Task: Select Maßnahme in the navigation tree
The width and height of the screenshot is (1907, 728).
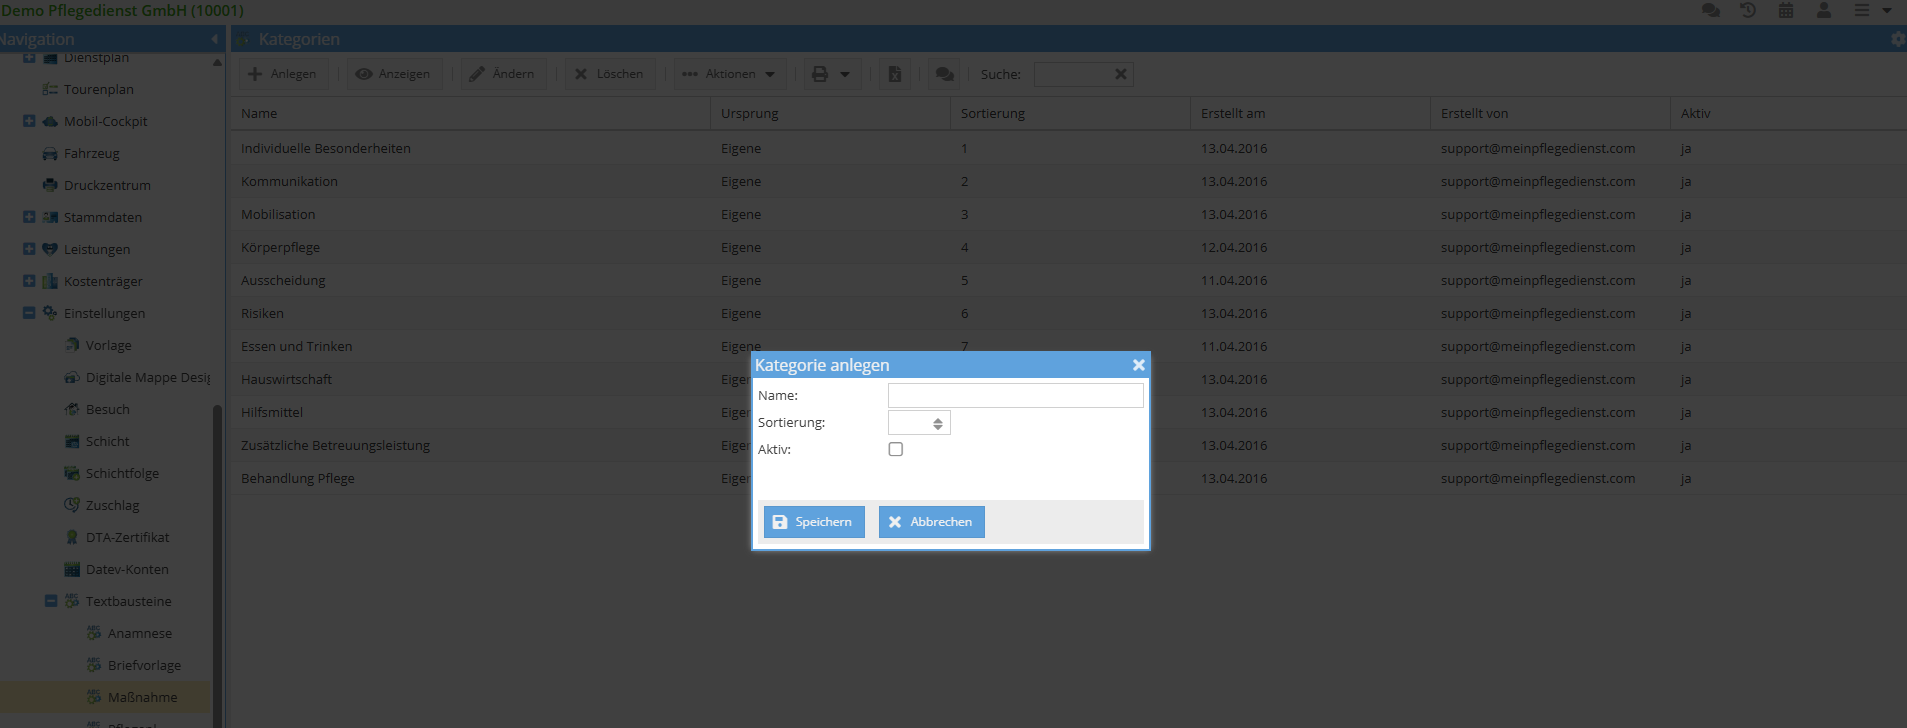Action: coord(142,697)
